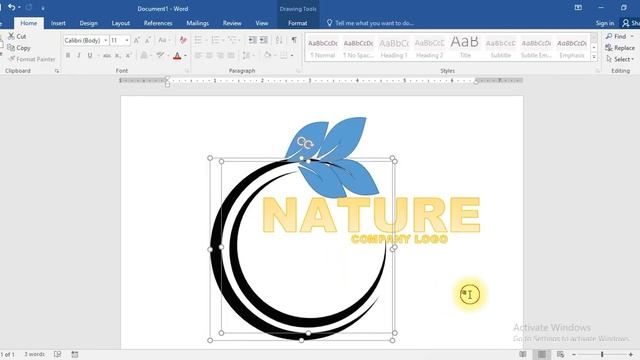Open the Borders dropdown arrow

(x=292, y=55)
